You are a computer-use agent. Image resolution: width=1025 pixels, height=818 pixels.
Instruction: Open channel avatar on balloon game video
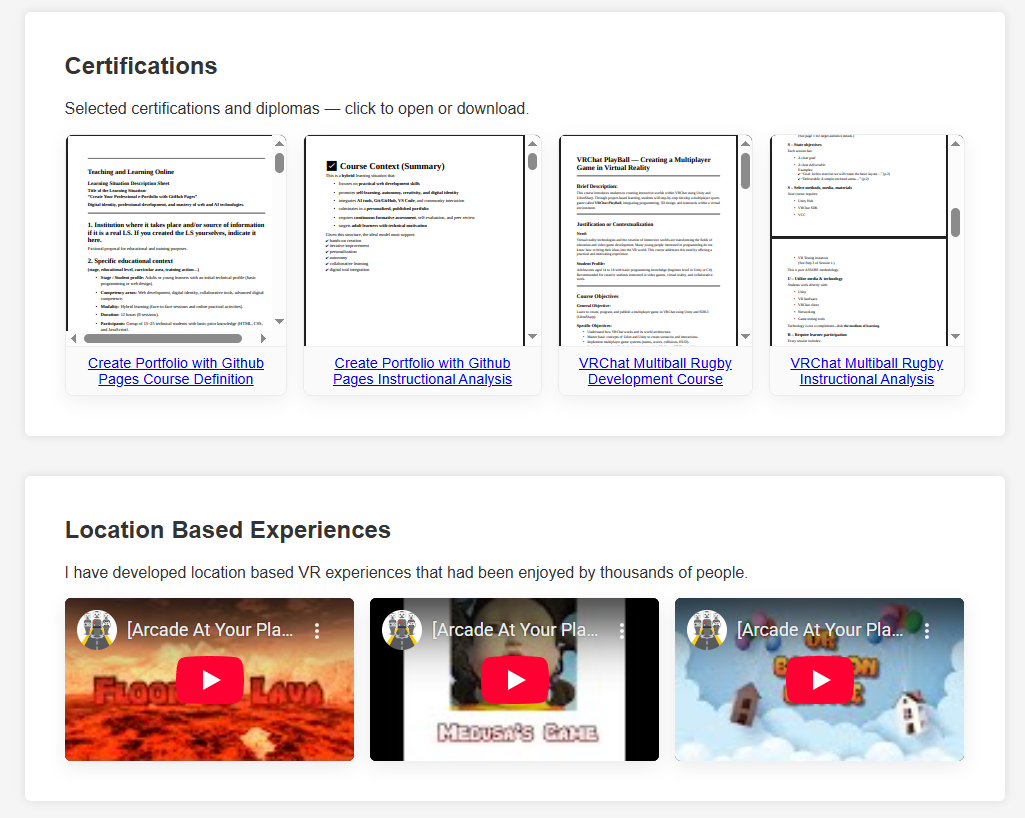707,630
